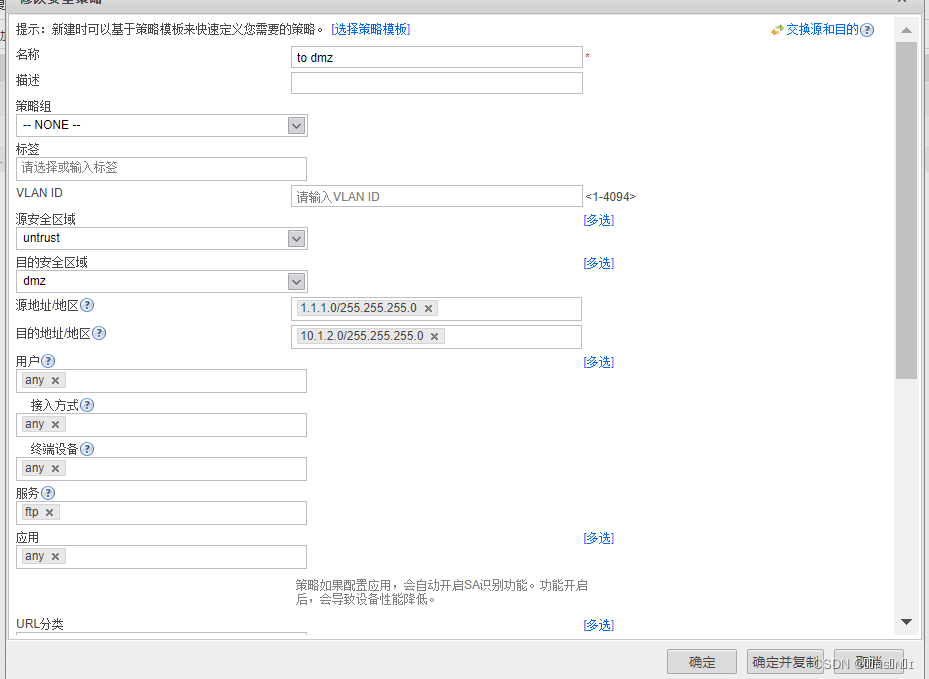Click inside the destination address field

(436, 337)
